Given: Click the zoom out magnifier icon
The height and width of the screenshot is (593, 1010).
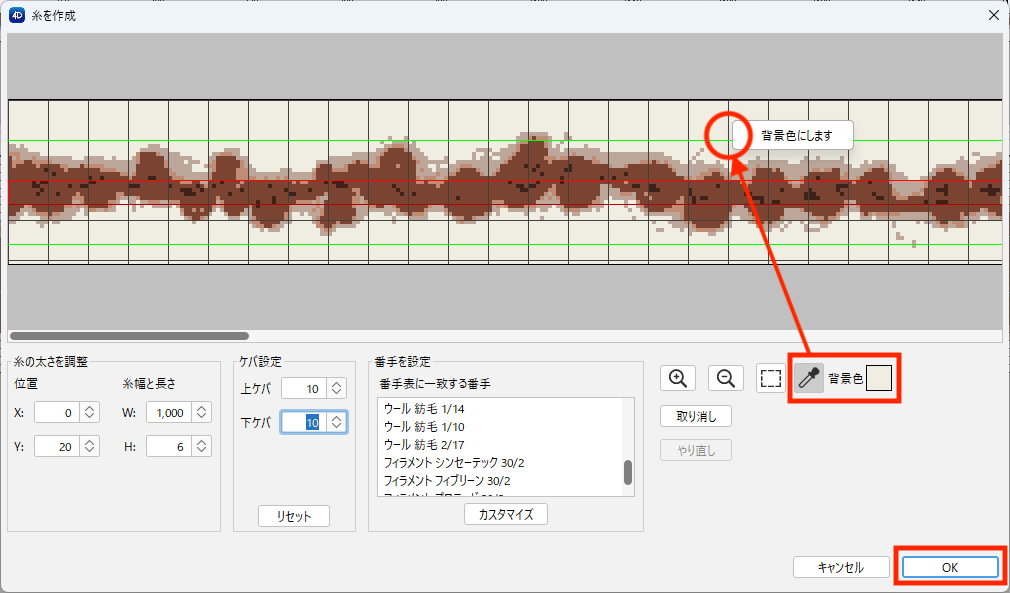Looking at the screenshot, I should (x=725, y=378).
